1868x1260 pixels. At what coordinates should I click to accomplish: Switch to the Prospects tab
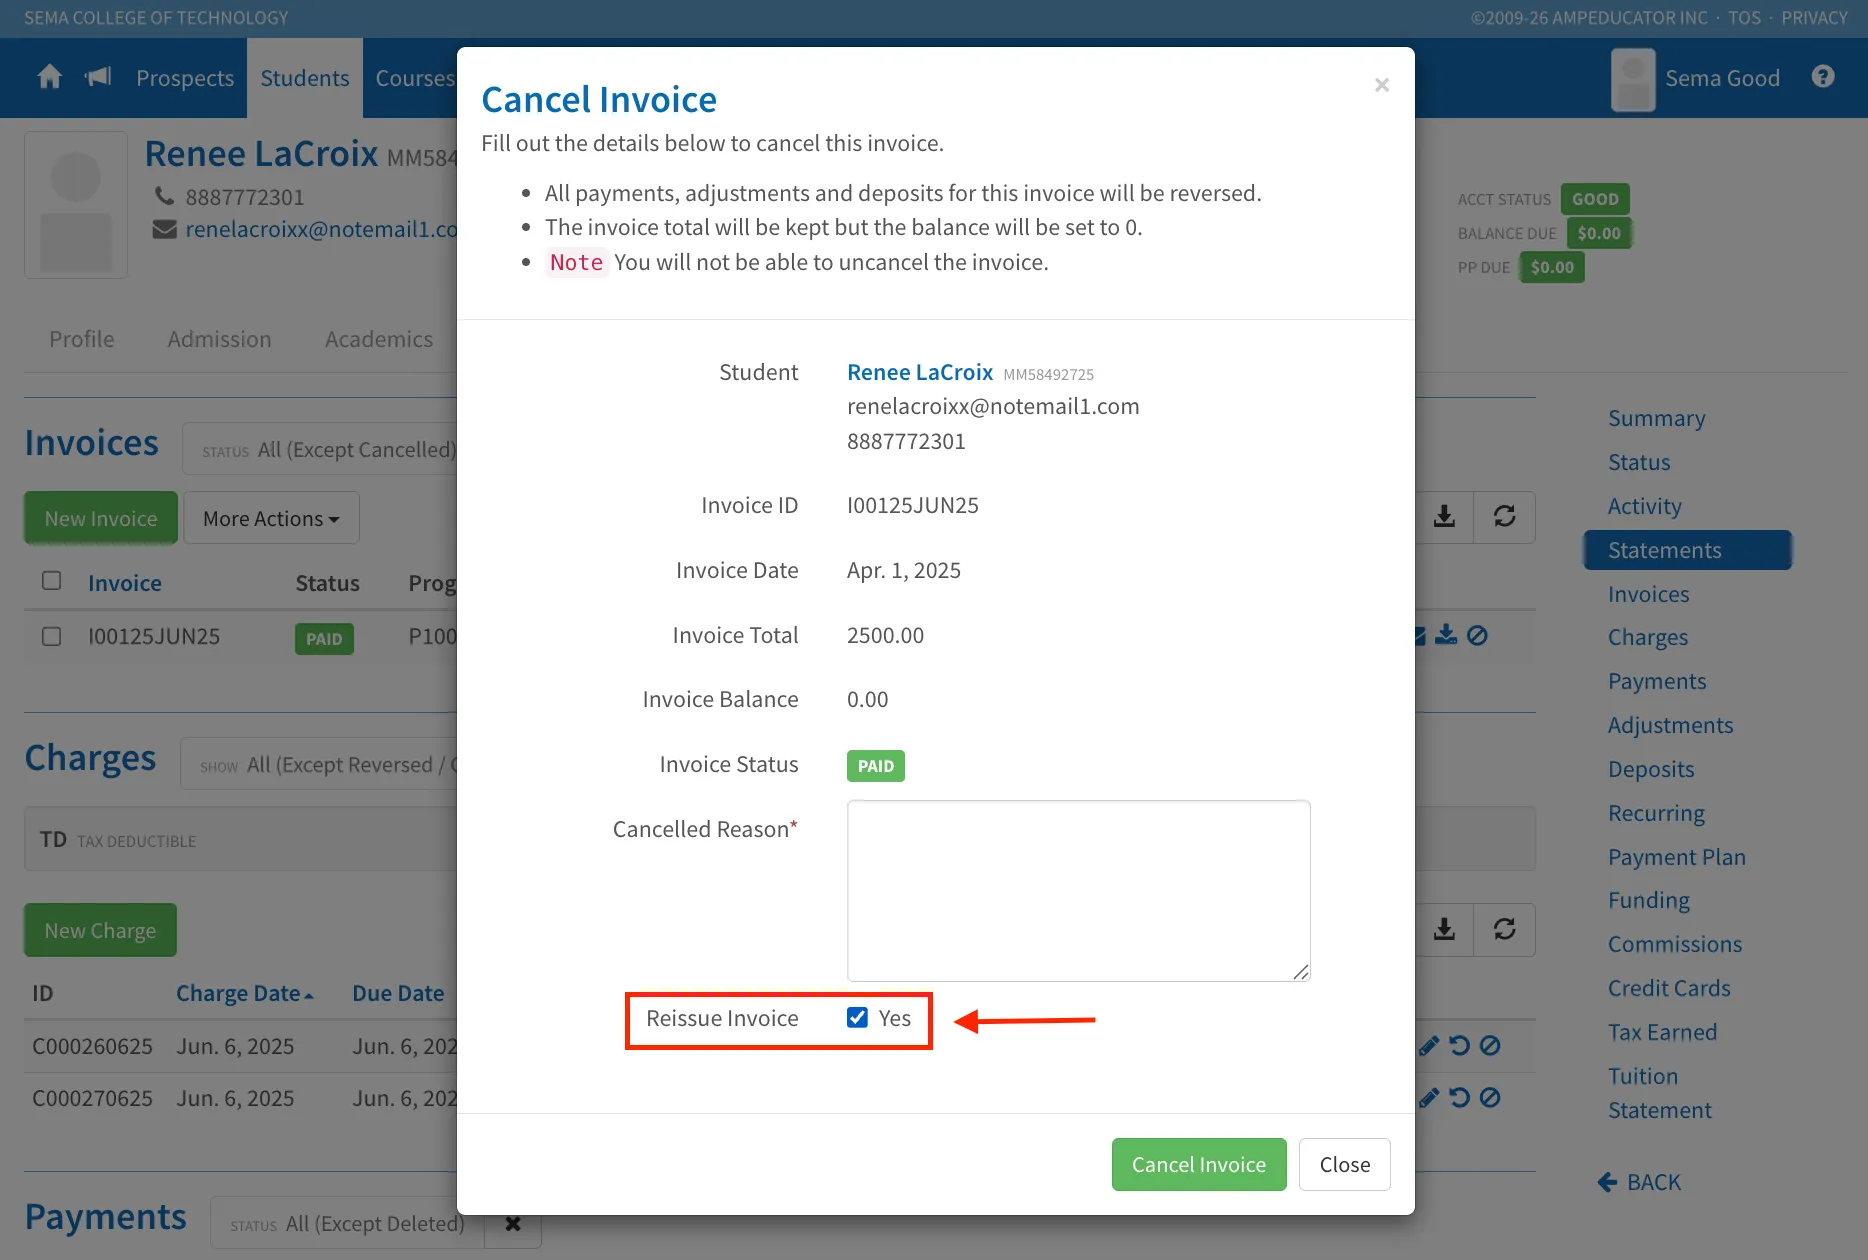tap(185, 78)
